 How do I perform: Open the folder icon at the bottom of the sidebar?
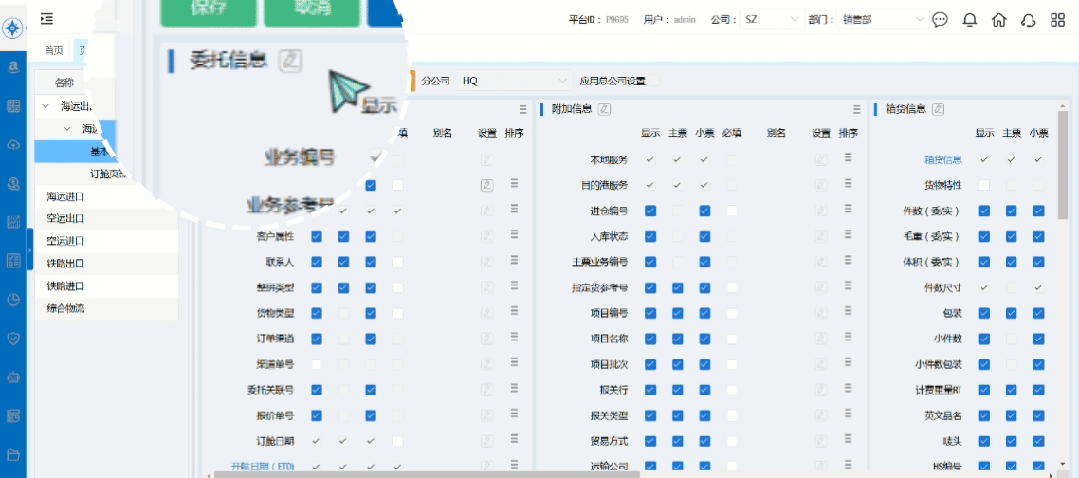(x=13, y=454)
